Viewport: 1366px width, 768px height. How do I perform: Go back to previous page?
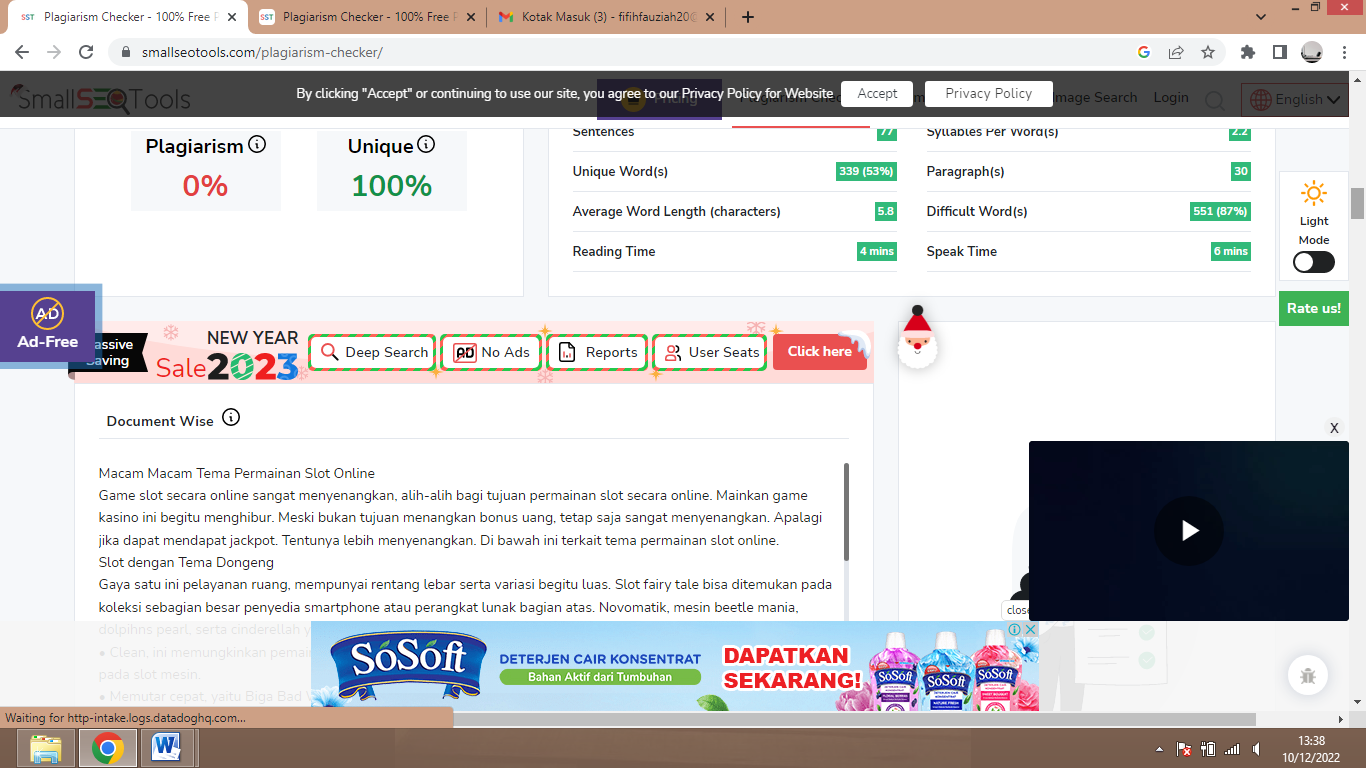click(x=22, y=52)
